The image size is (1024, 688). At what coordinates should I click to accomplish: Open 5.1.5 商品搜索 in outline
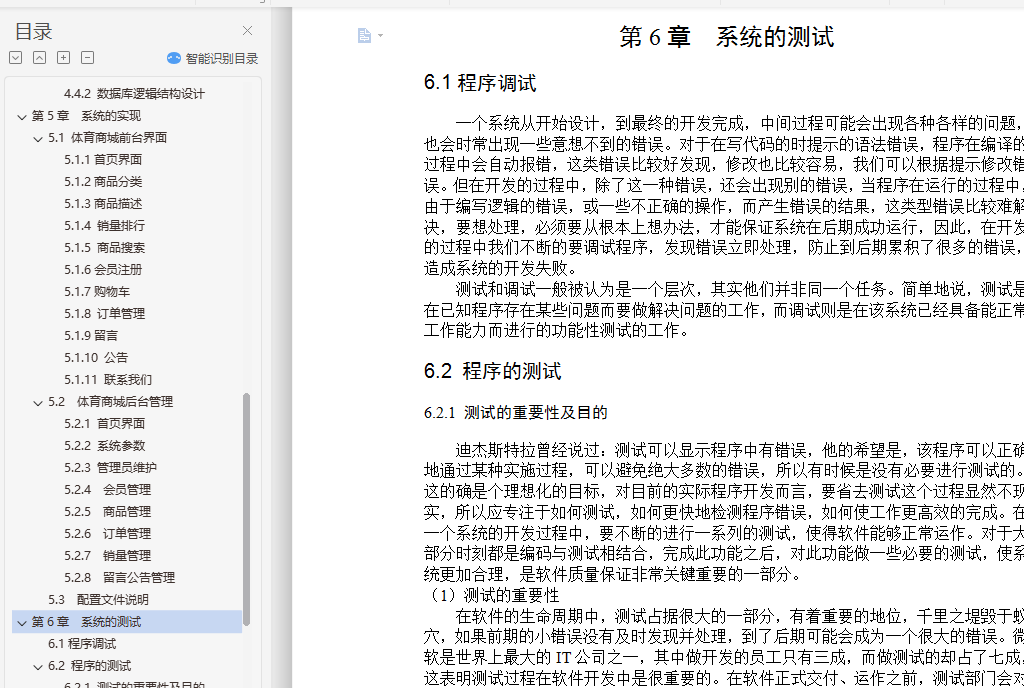[104, 247]
